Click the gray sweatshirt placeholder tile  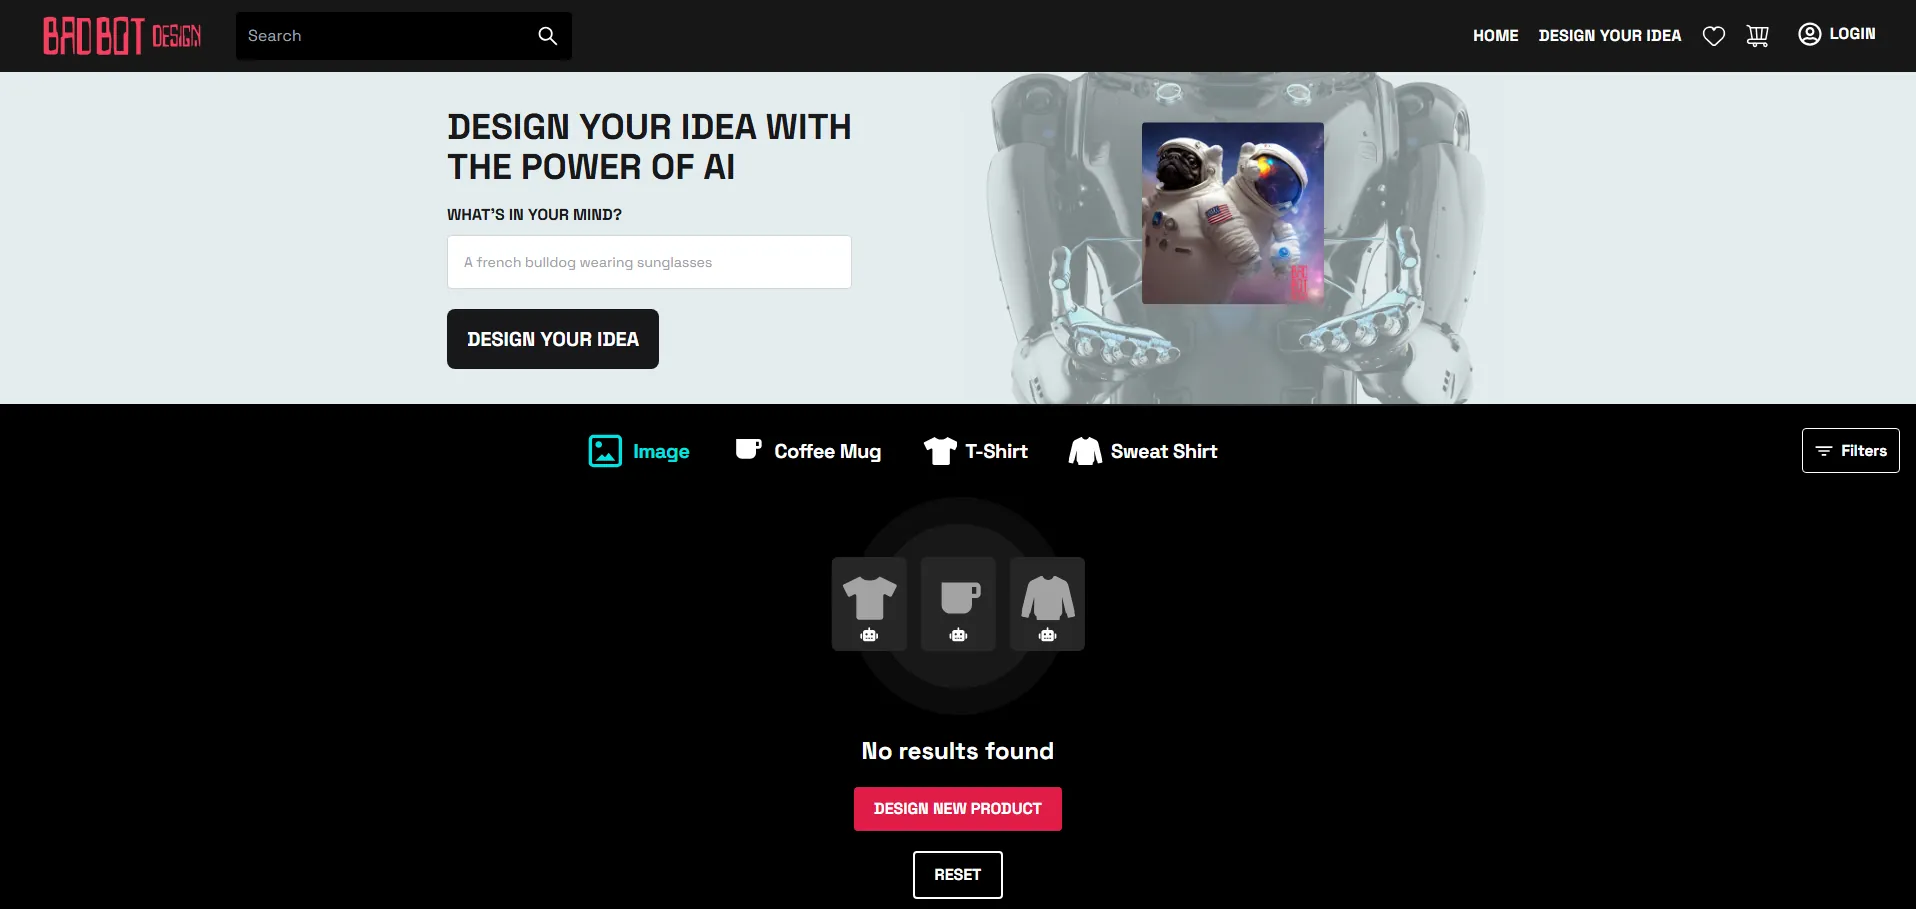1047,604
